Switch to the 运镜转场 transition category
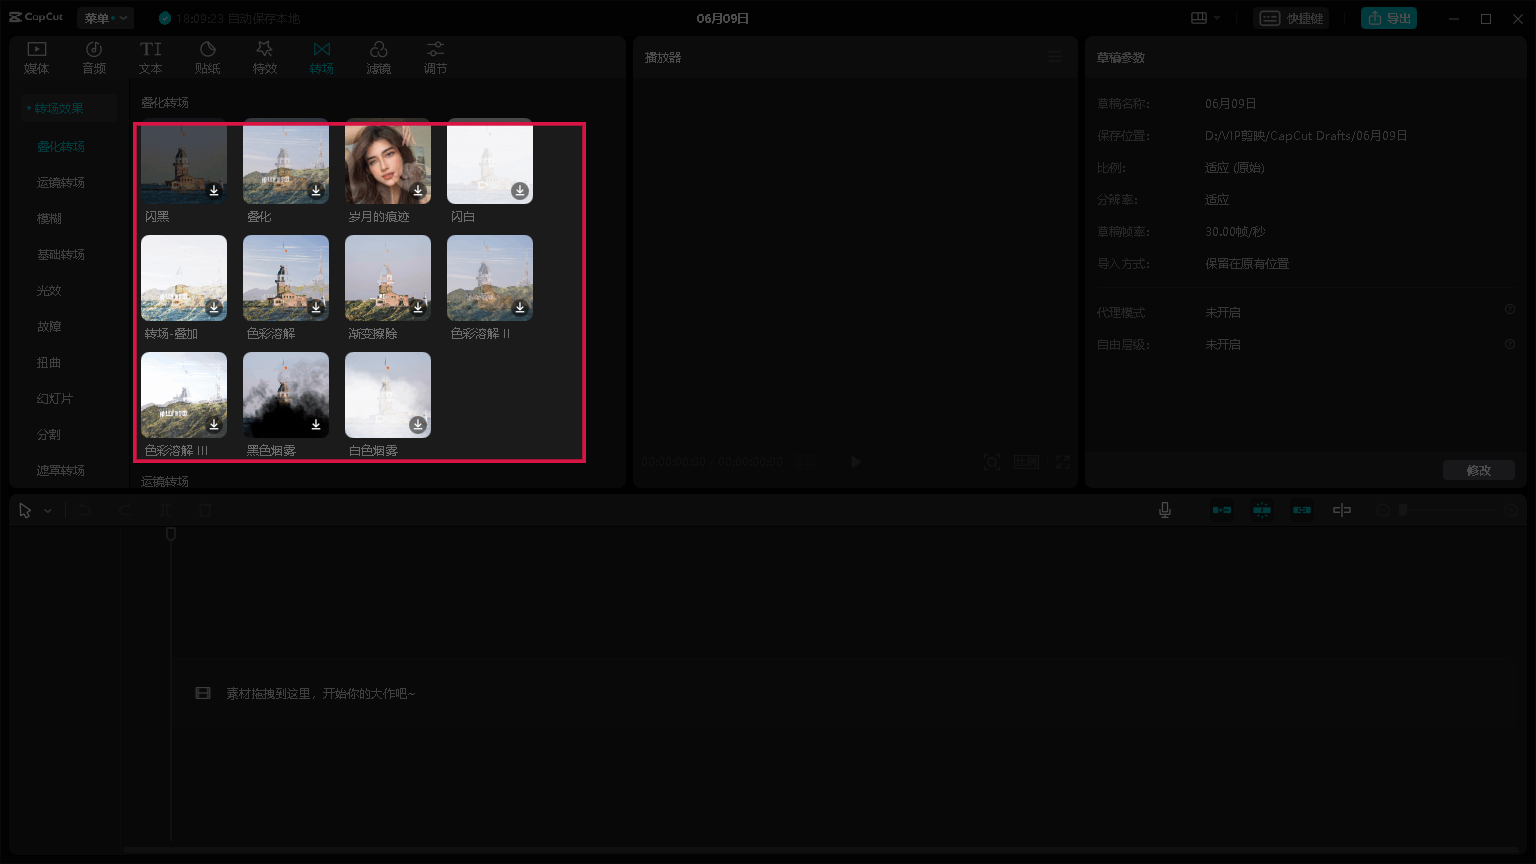The width and height of the screenshot is (1536, 864). click(x=61, y=182)
